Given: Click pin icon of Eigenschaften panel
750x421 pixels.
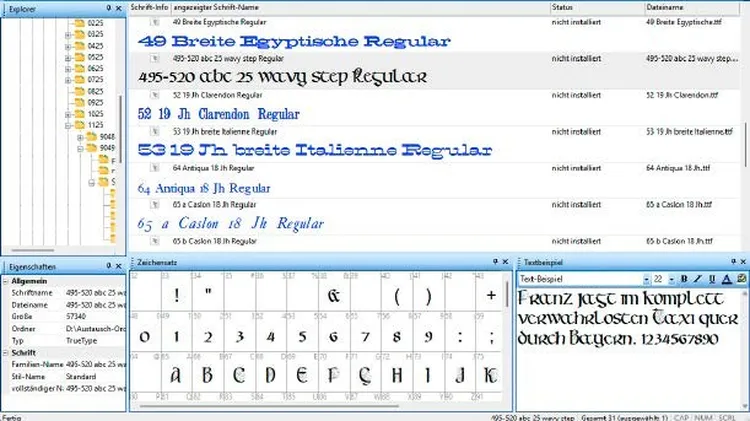Looking at the screenshot, I should coord(107,268).
